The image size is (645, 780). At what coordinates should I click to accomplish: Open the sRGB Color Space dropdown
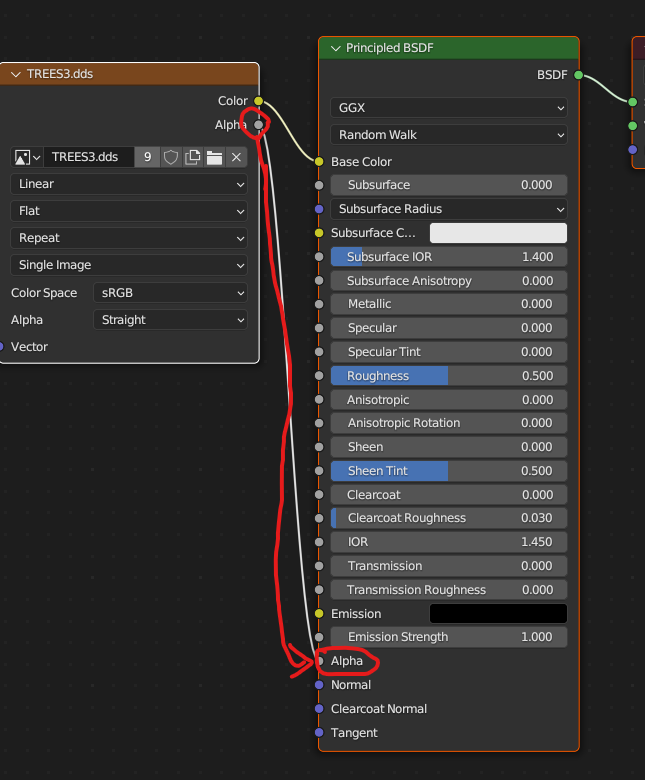point(170,292)
